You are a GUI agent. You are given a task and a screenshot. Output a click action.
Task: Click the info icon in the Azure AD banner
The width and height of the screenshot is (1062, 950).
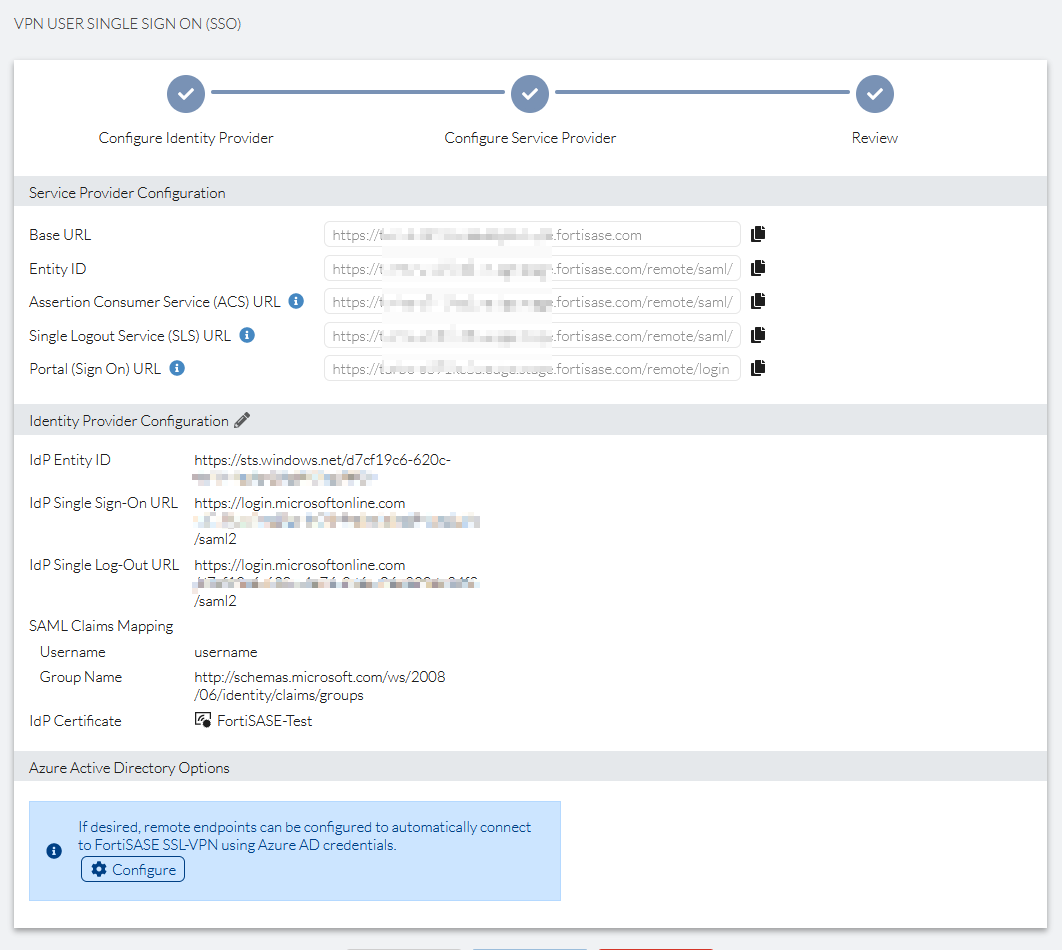(x=52, y=851)
